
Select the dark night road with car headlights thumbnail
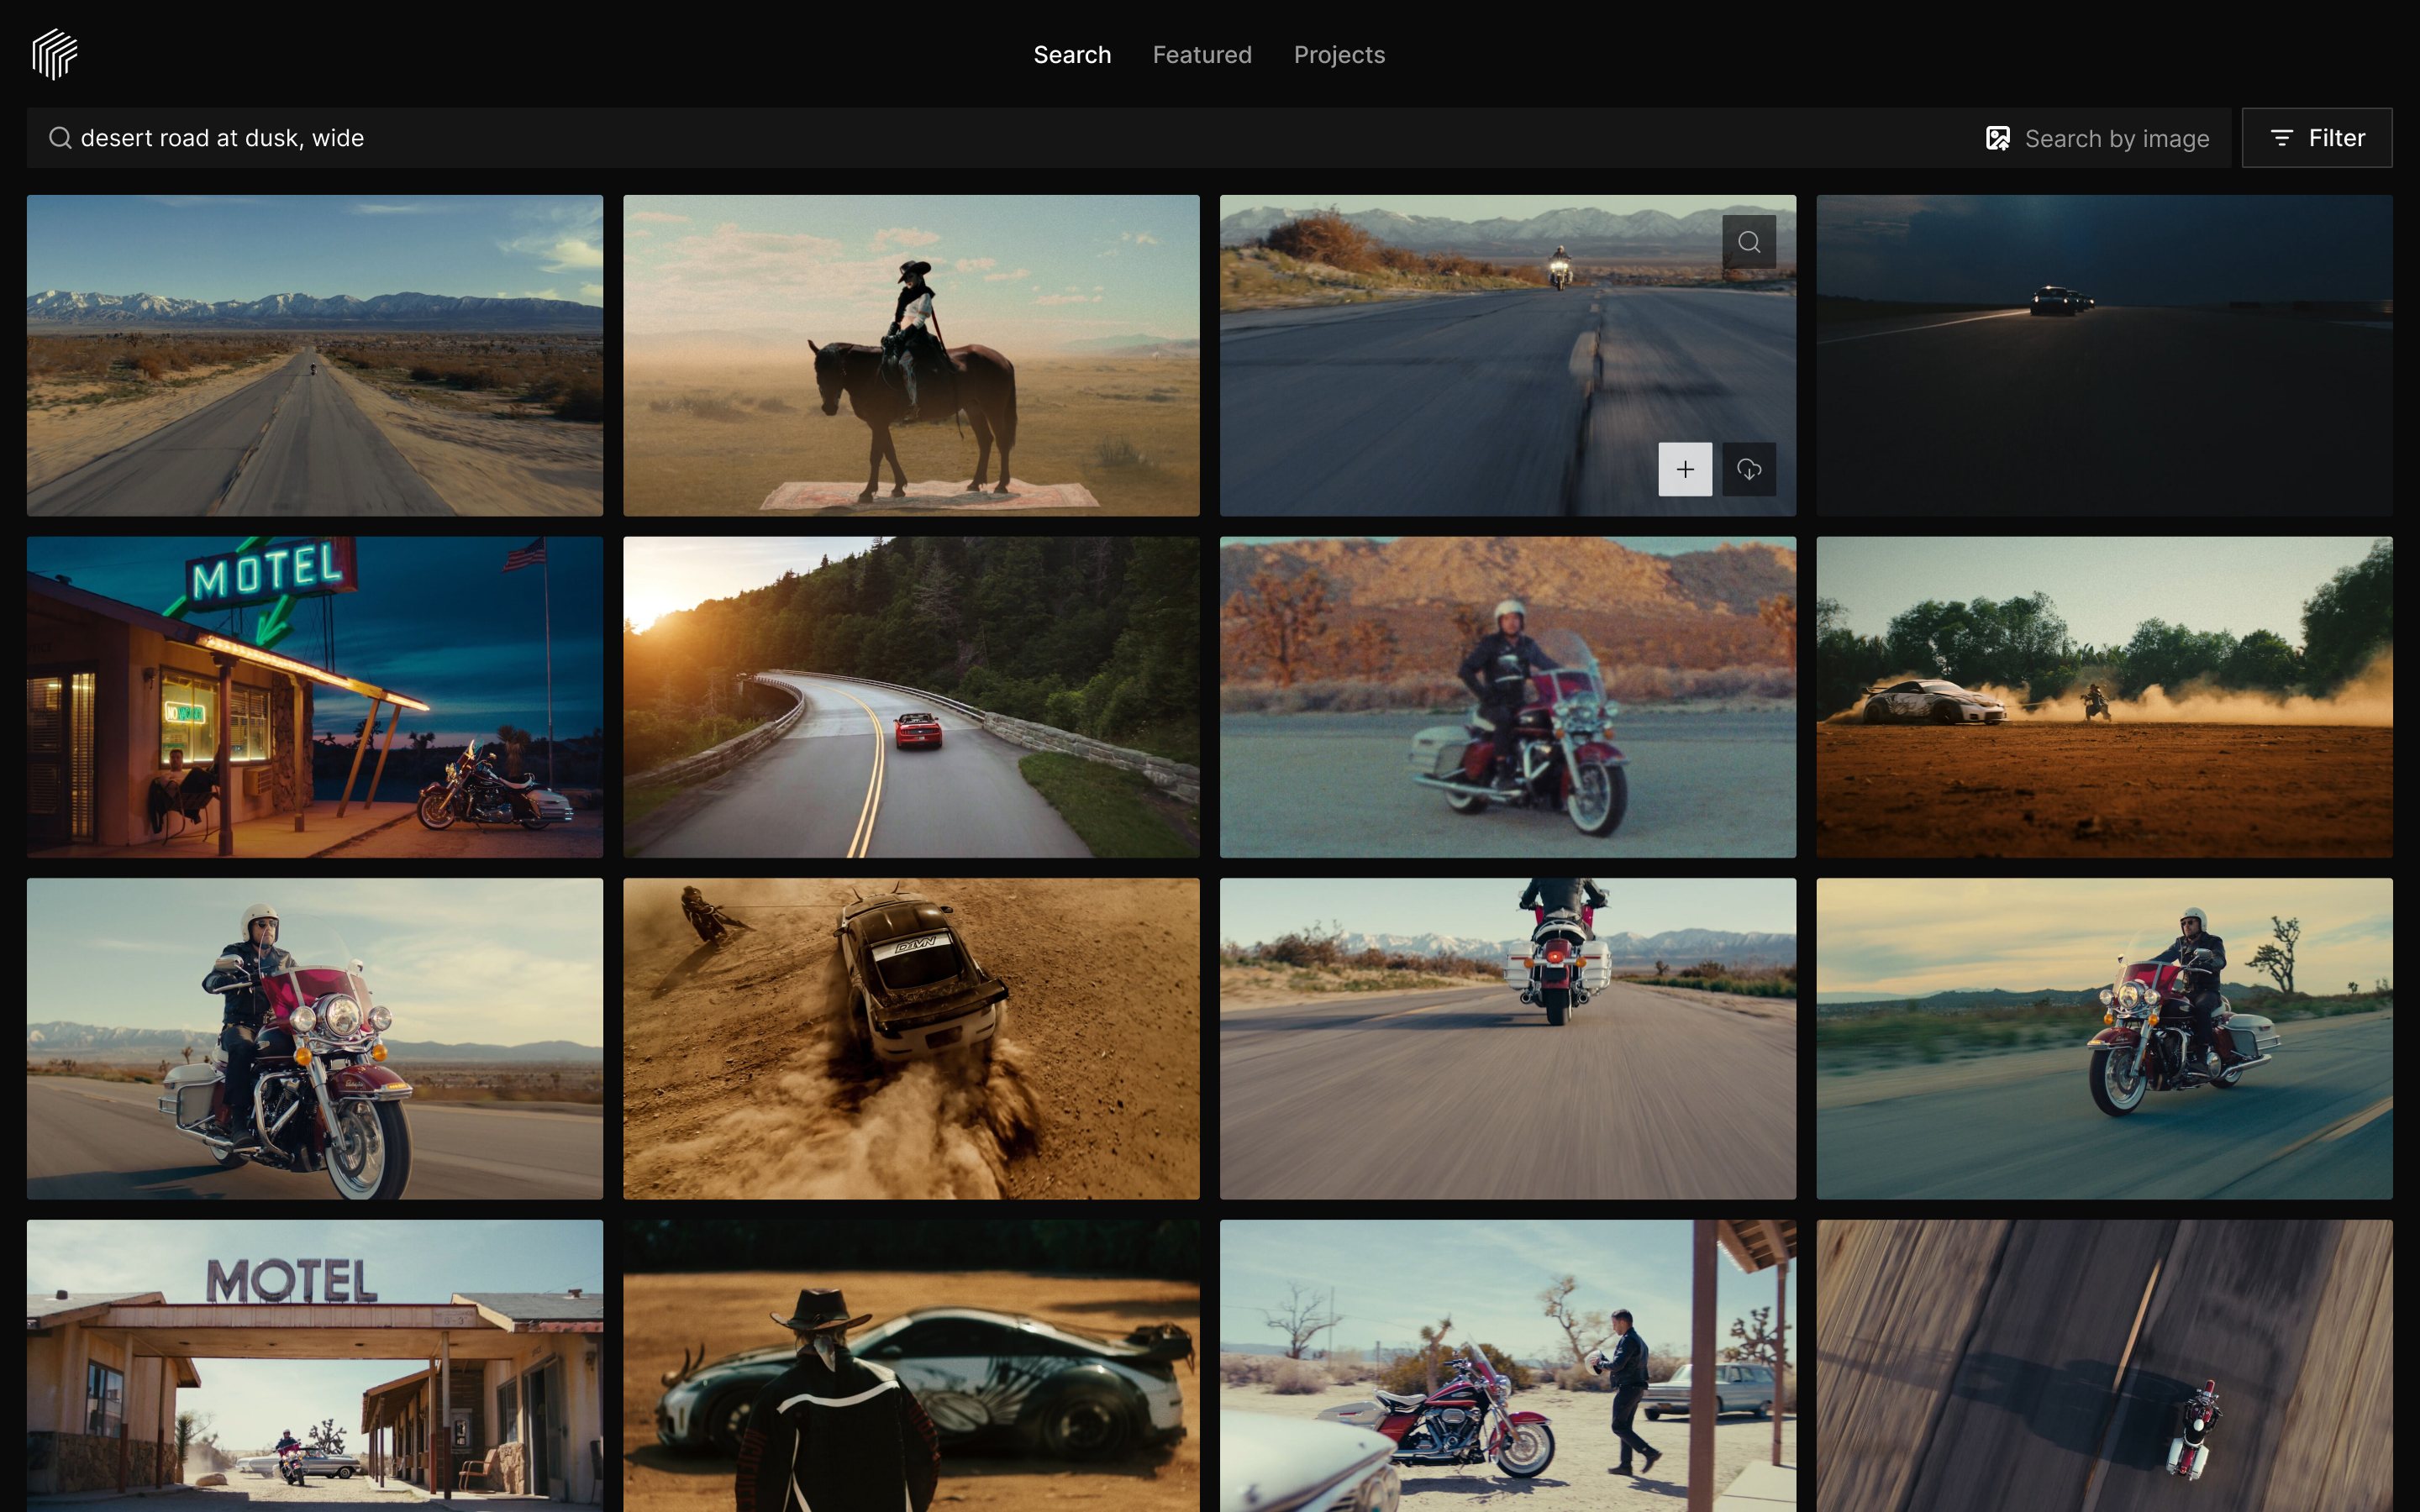pyautogui.click(x=2104, y=355)
